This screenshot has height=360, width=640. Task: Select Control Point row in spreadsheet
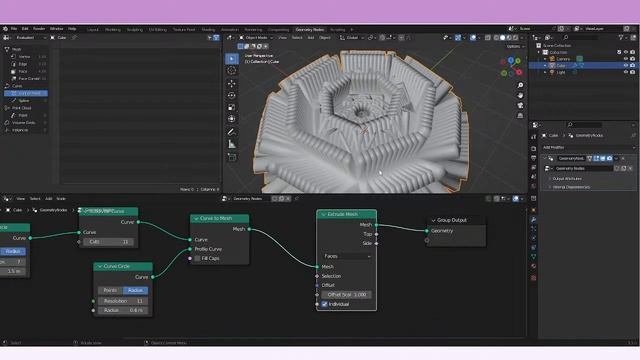click(x=26, y=93)
